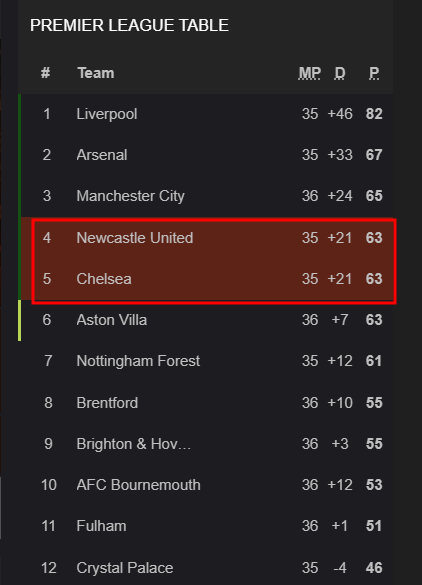Open Fulham team link
This screenshot has width=422, height=585.
coord(101,526)
